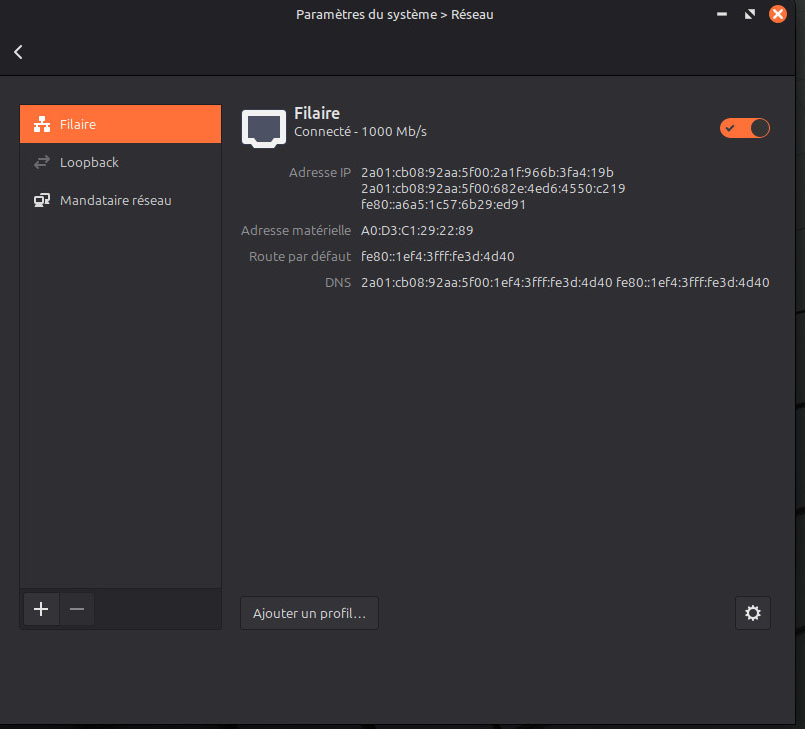805x729 pixels.
Task: Add a new connection with the plus button
Action: [41, 609]
